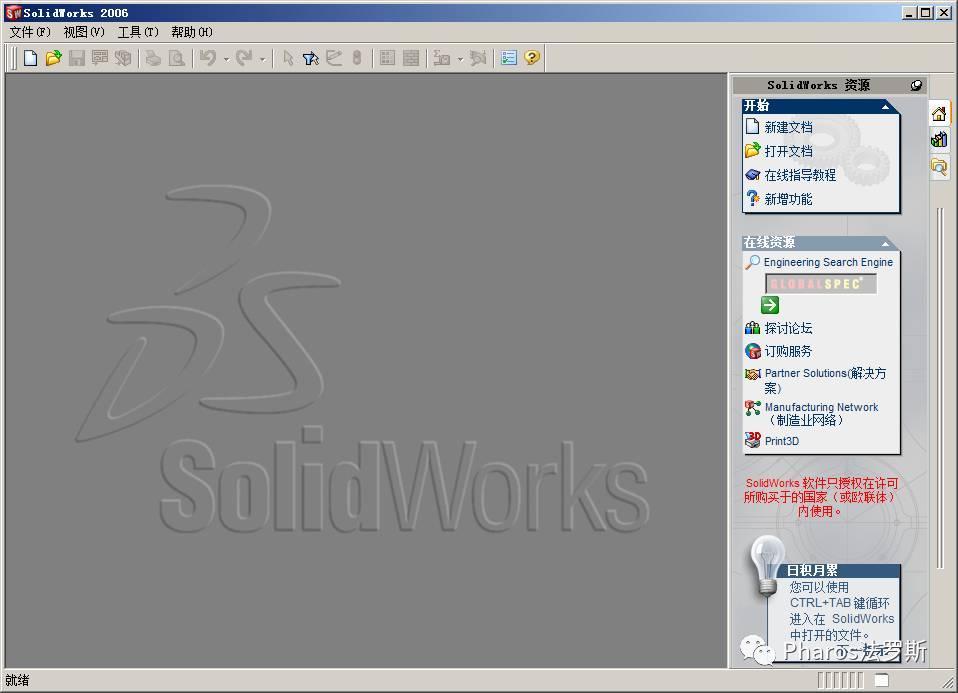This screenshot has height=693, width=958.
Task: Open the 帮助(H) menu
Action: pos(192,32)
